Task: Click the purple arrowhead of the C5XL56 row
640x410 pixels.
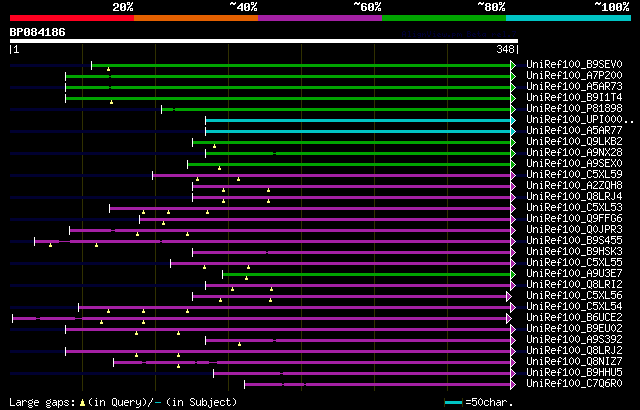Action: [x=509, y=297]
